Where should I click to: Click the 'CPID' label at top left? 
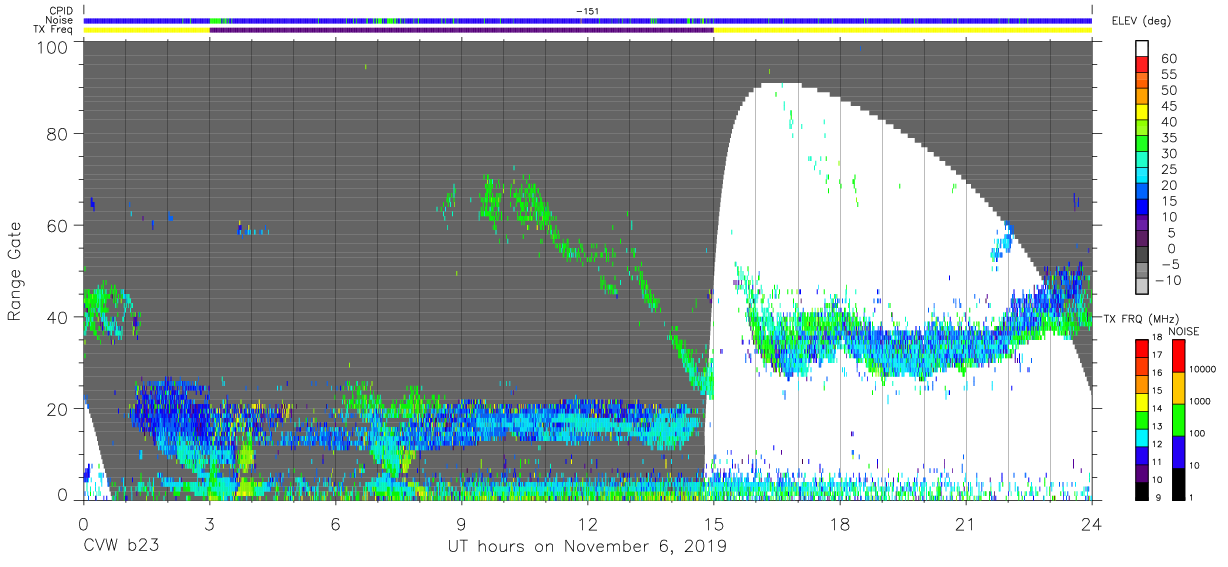tap(62, 11)
